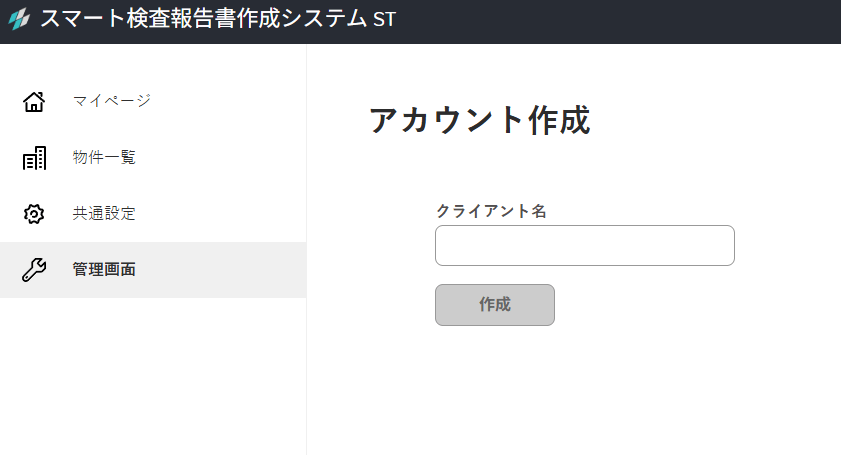Click the dark header bar's empty right side

[x=650, y=21]
